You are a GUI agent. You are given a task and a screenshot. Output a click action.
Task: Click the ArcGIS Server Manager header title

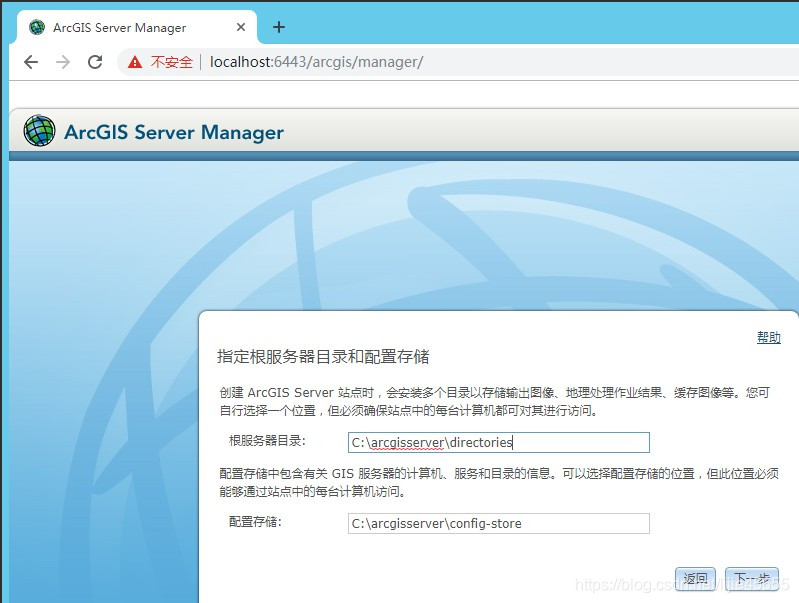[x=174, y=132]
